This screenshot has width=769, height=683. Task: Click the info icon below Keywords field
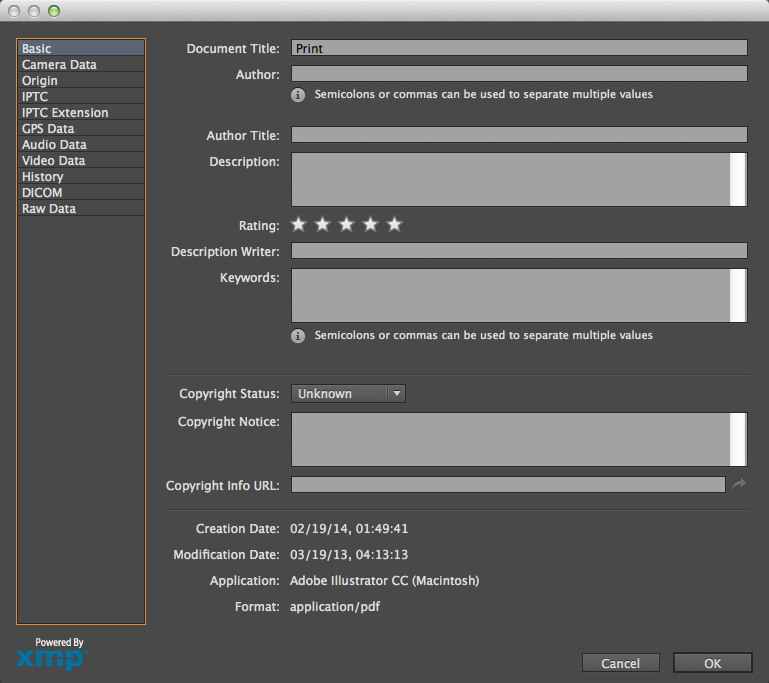click(x=298, y=336)
